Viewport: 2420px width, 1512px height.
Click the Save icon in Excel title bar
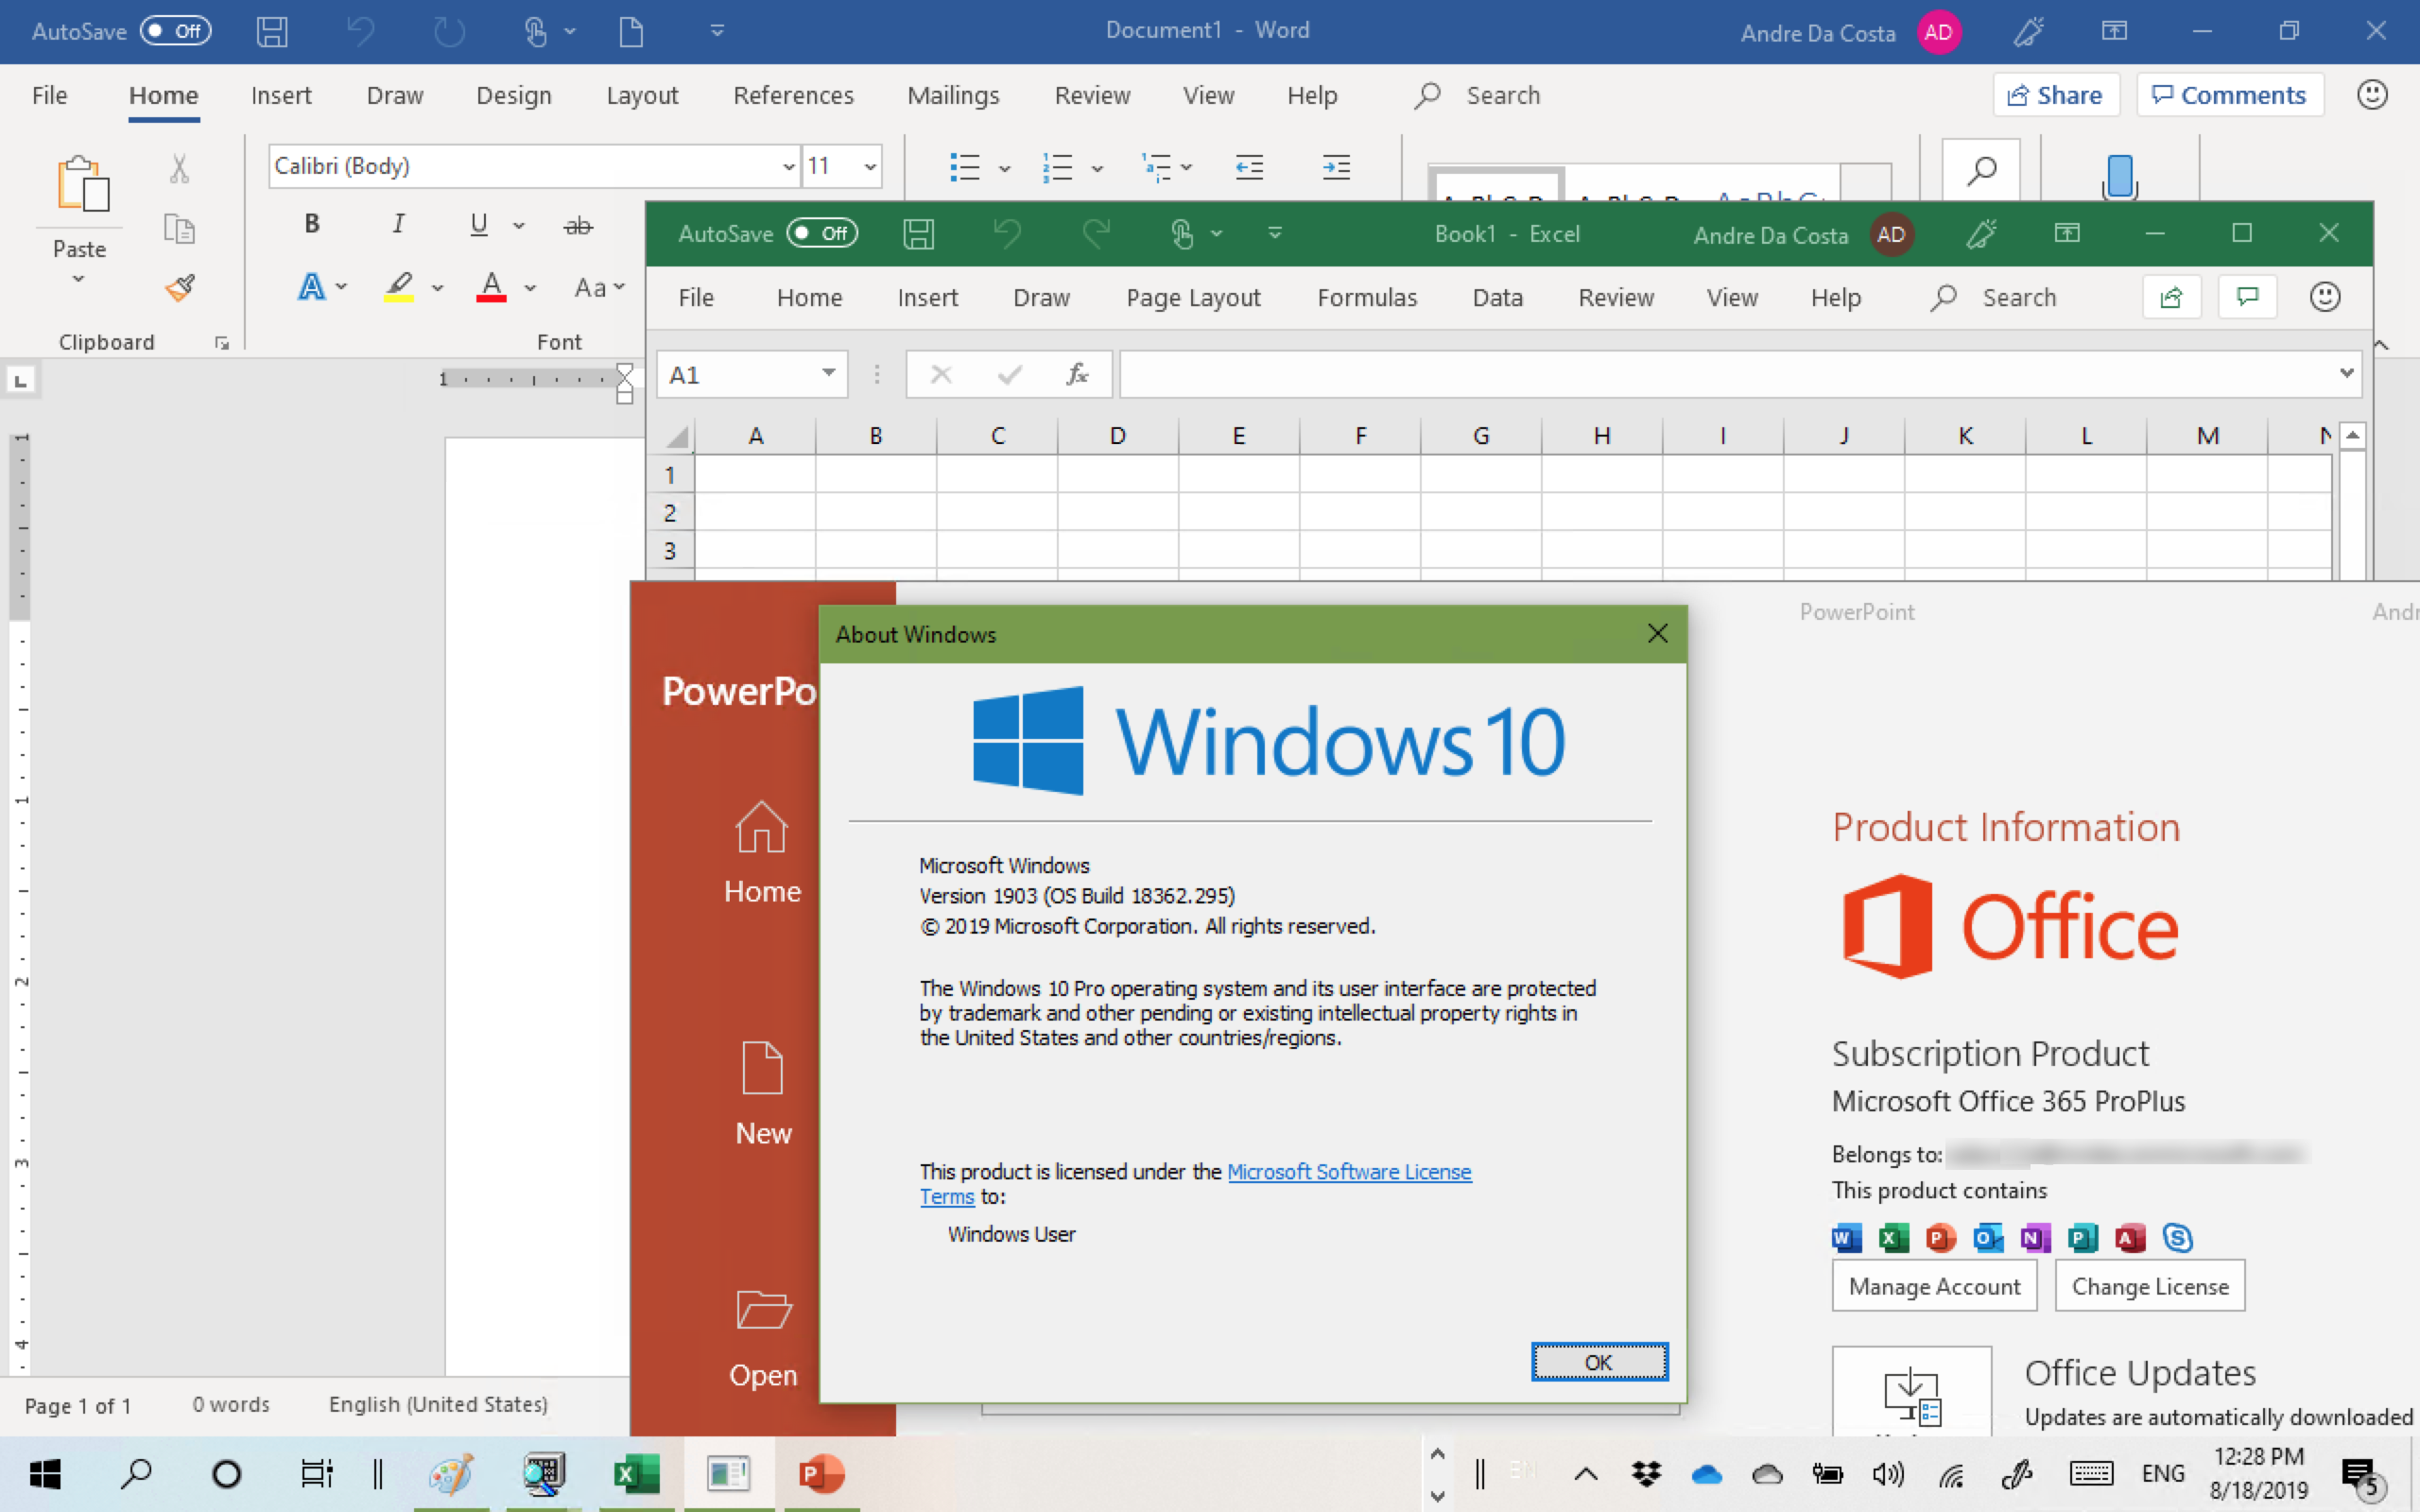[918, 234]
